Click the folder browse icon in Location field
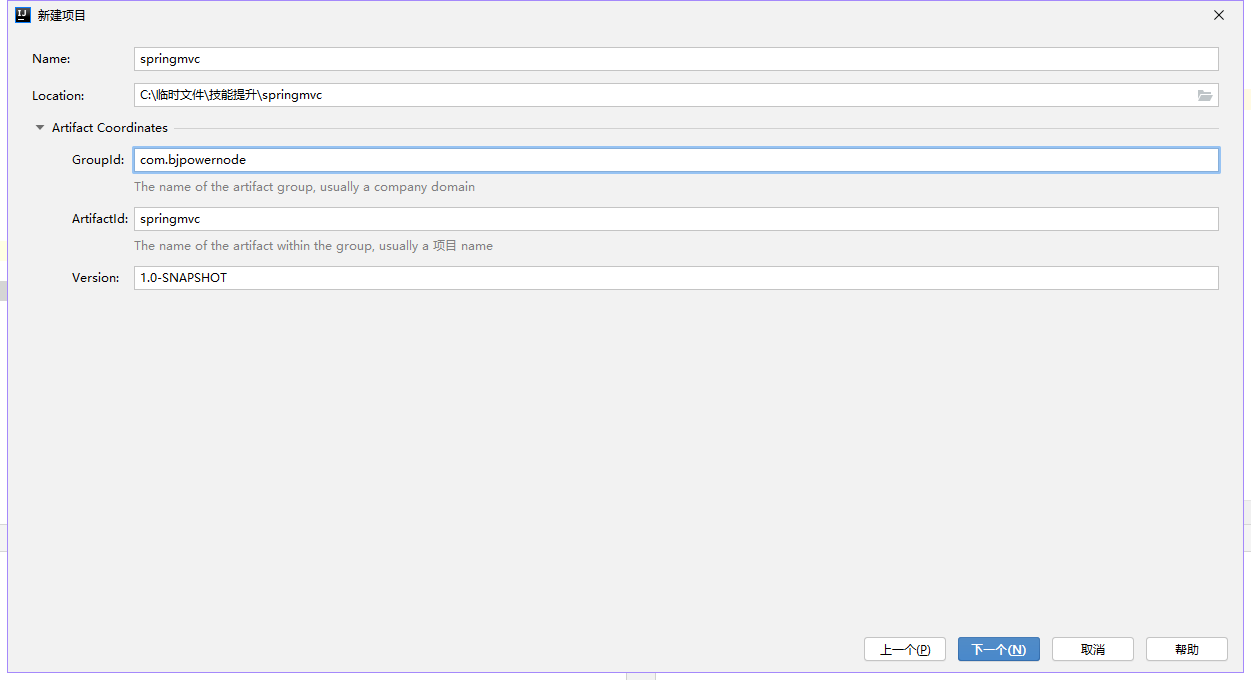This screenshot has width=1251, height=680. click(x=1205, y=96)
